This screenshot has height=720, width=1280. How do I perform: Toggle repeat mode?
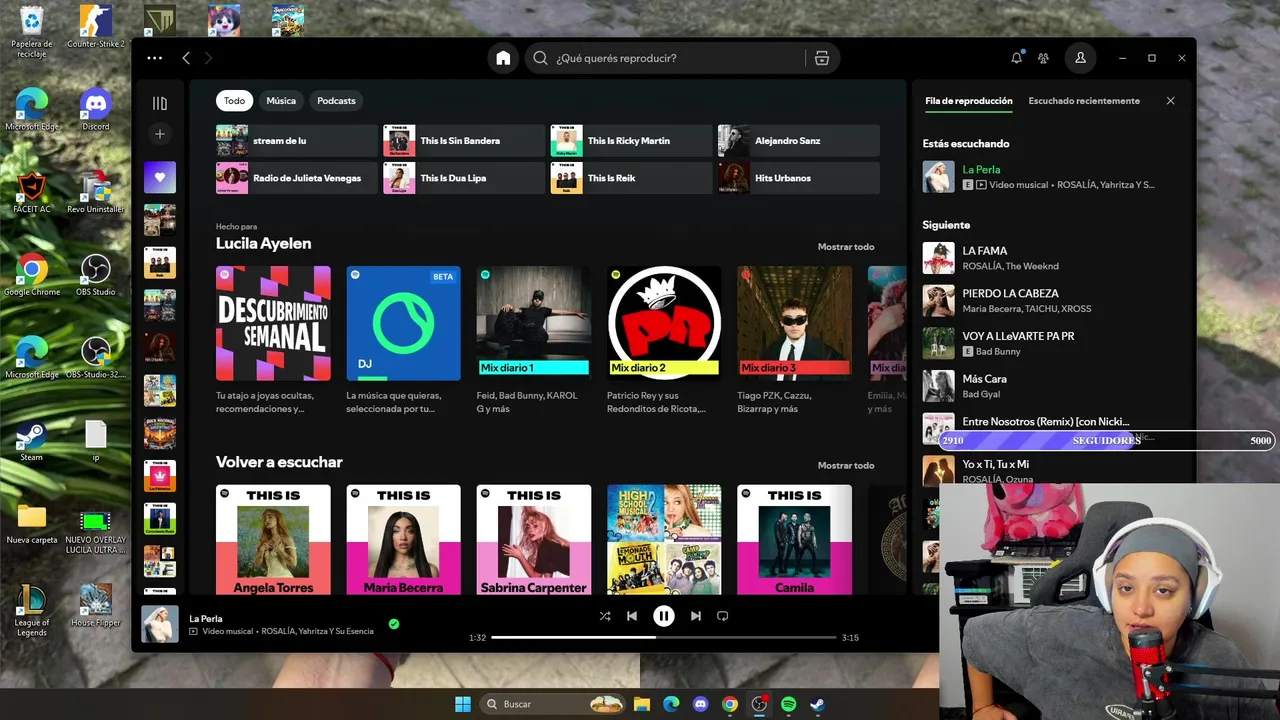tap(723, 616)
